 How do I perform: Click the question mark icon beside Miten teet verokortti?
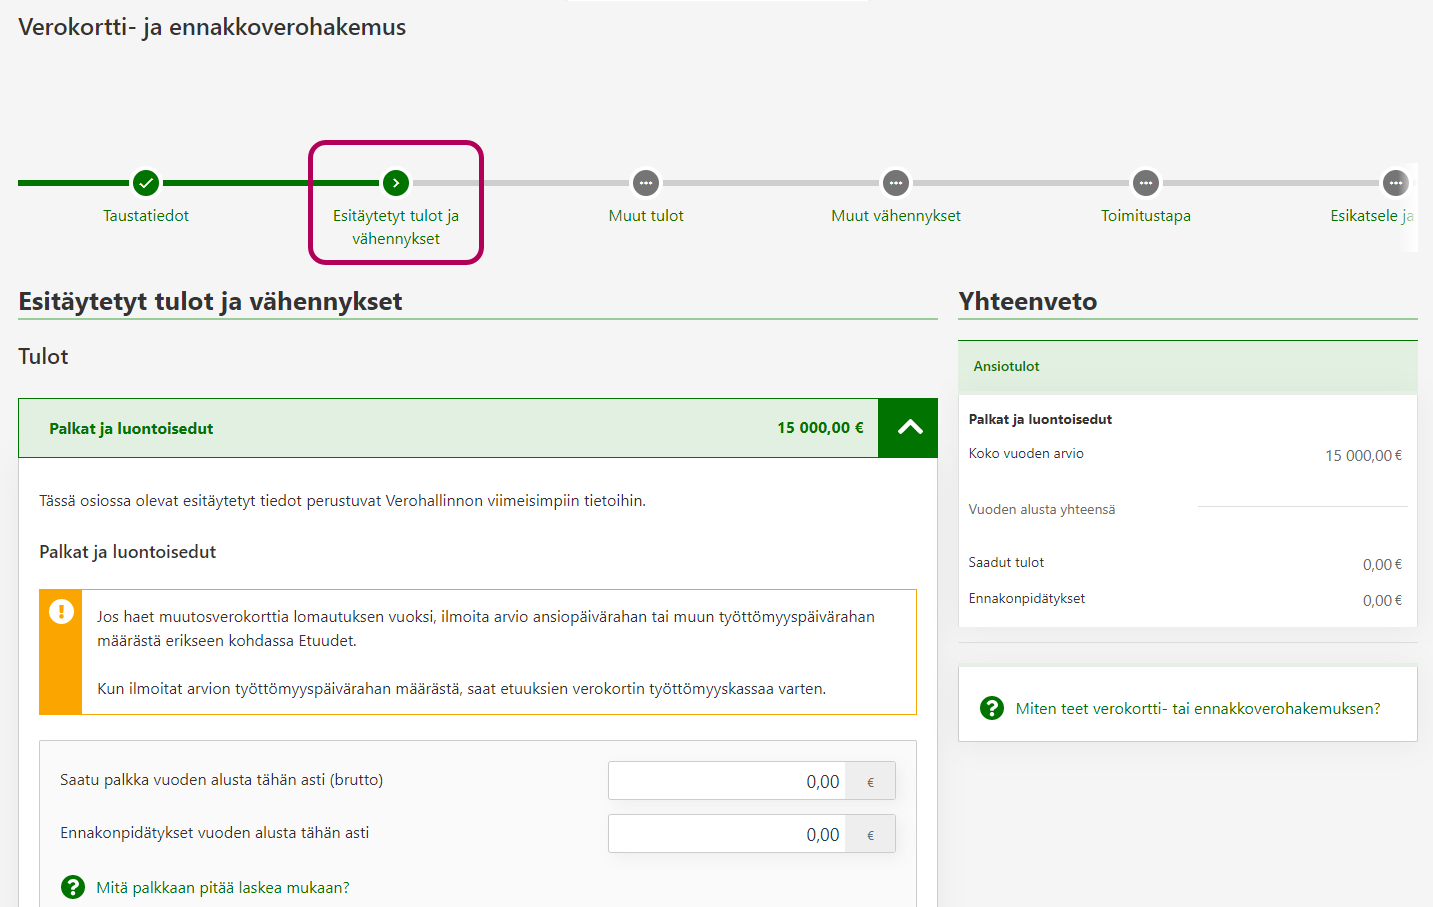pos(992,708)
